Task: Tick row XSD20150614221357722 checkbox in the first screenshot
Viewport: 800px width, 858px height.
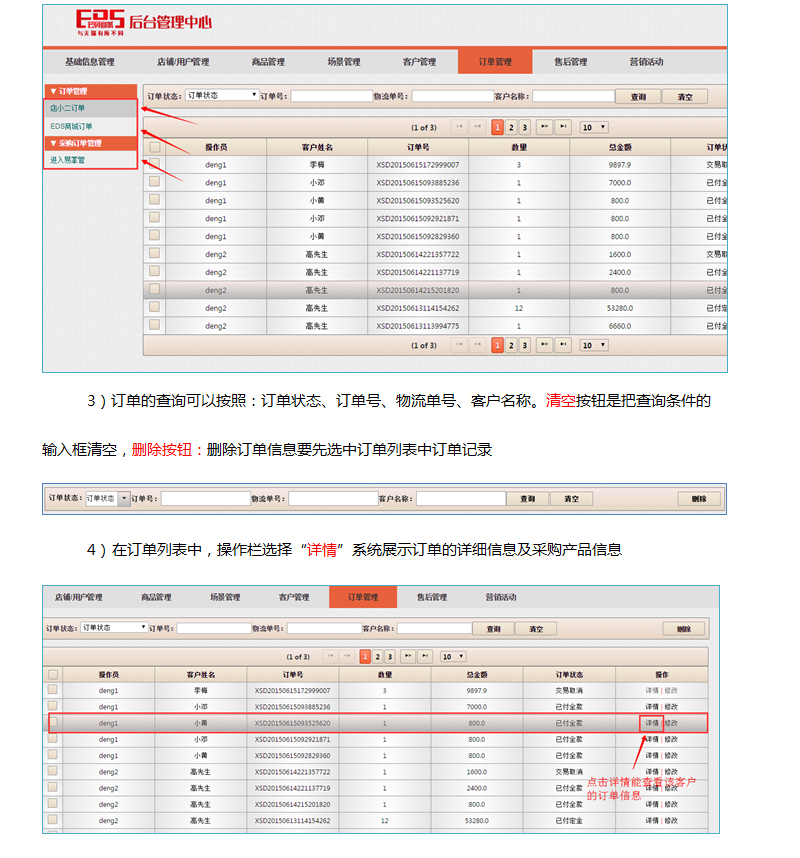Action: (x=155, y=253)
